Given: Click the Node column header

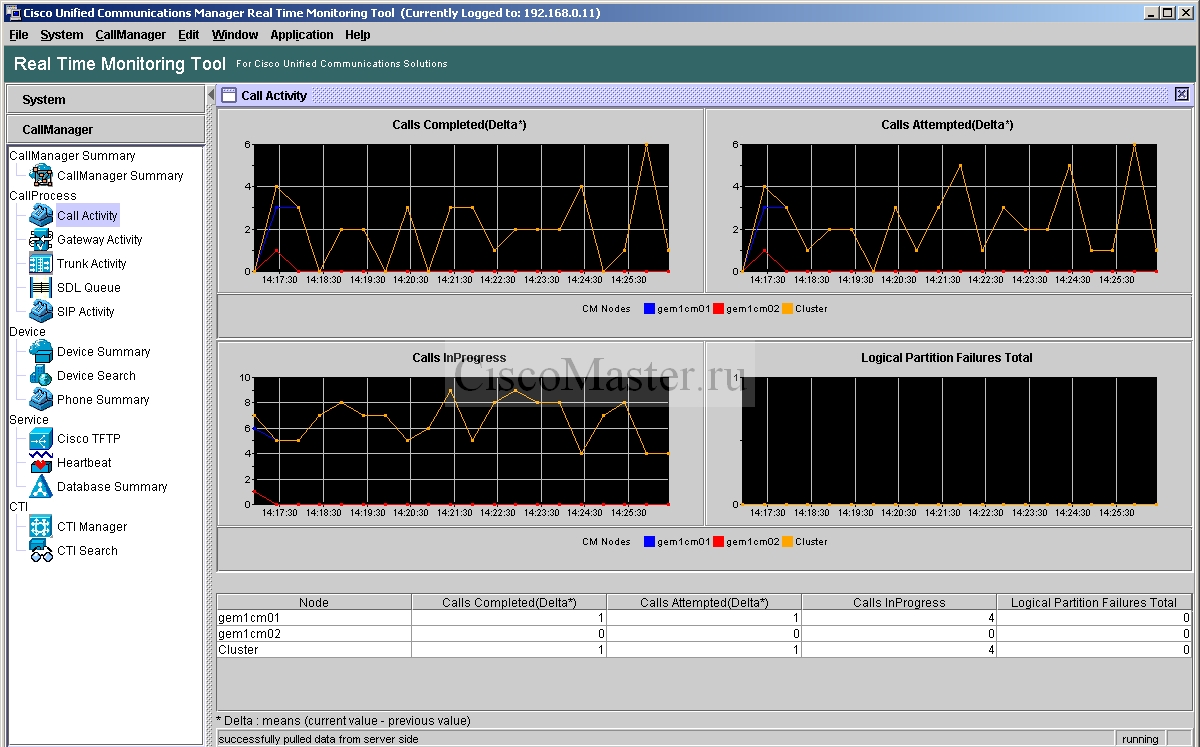Looking at the screenshot, I should (x=314, y=602).
